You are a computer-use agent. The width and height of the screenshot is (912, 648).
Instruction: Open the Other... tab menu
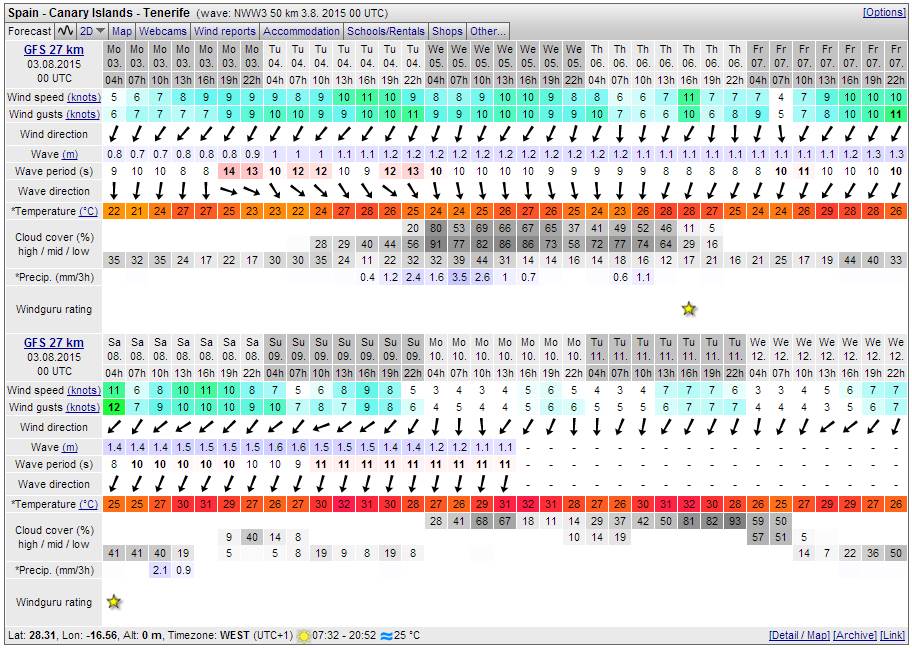tap(488, 31)
